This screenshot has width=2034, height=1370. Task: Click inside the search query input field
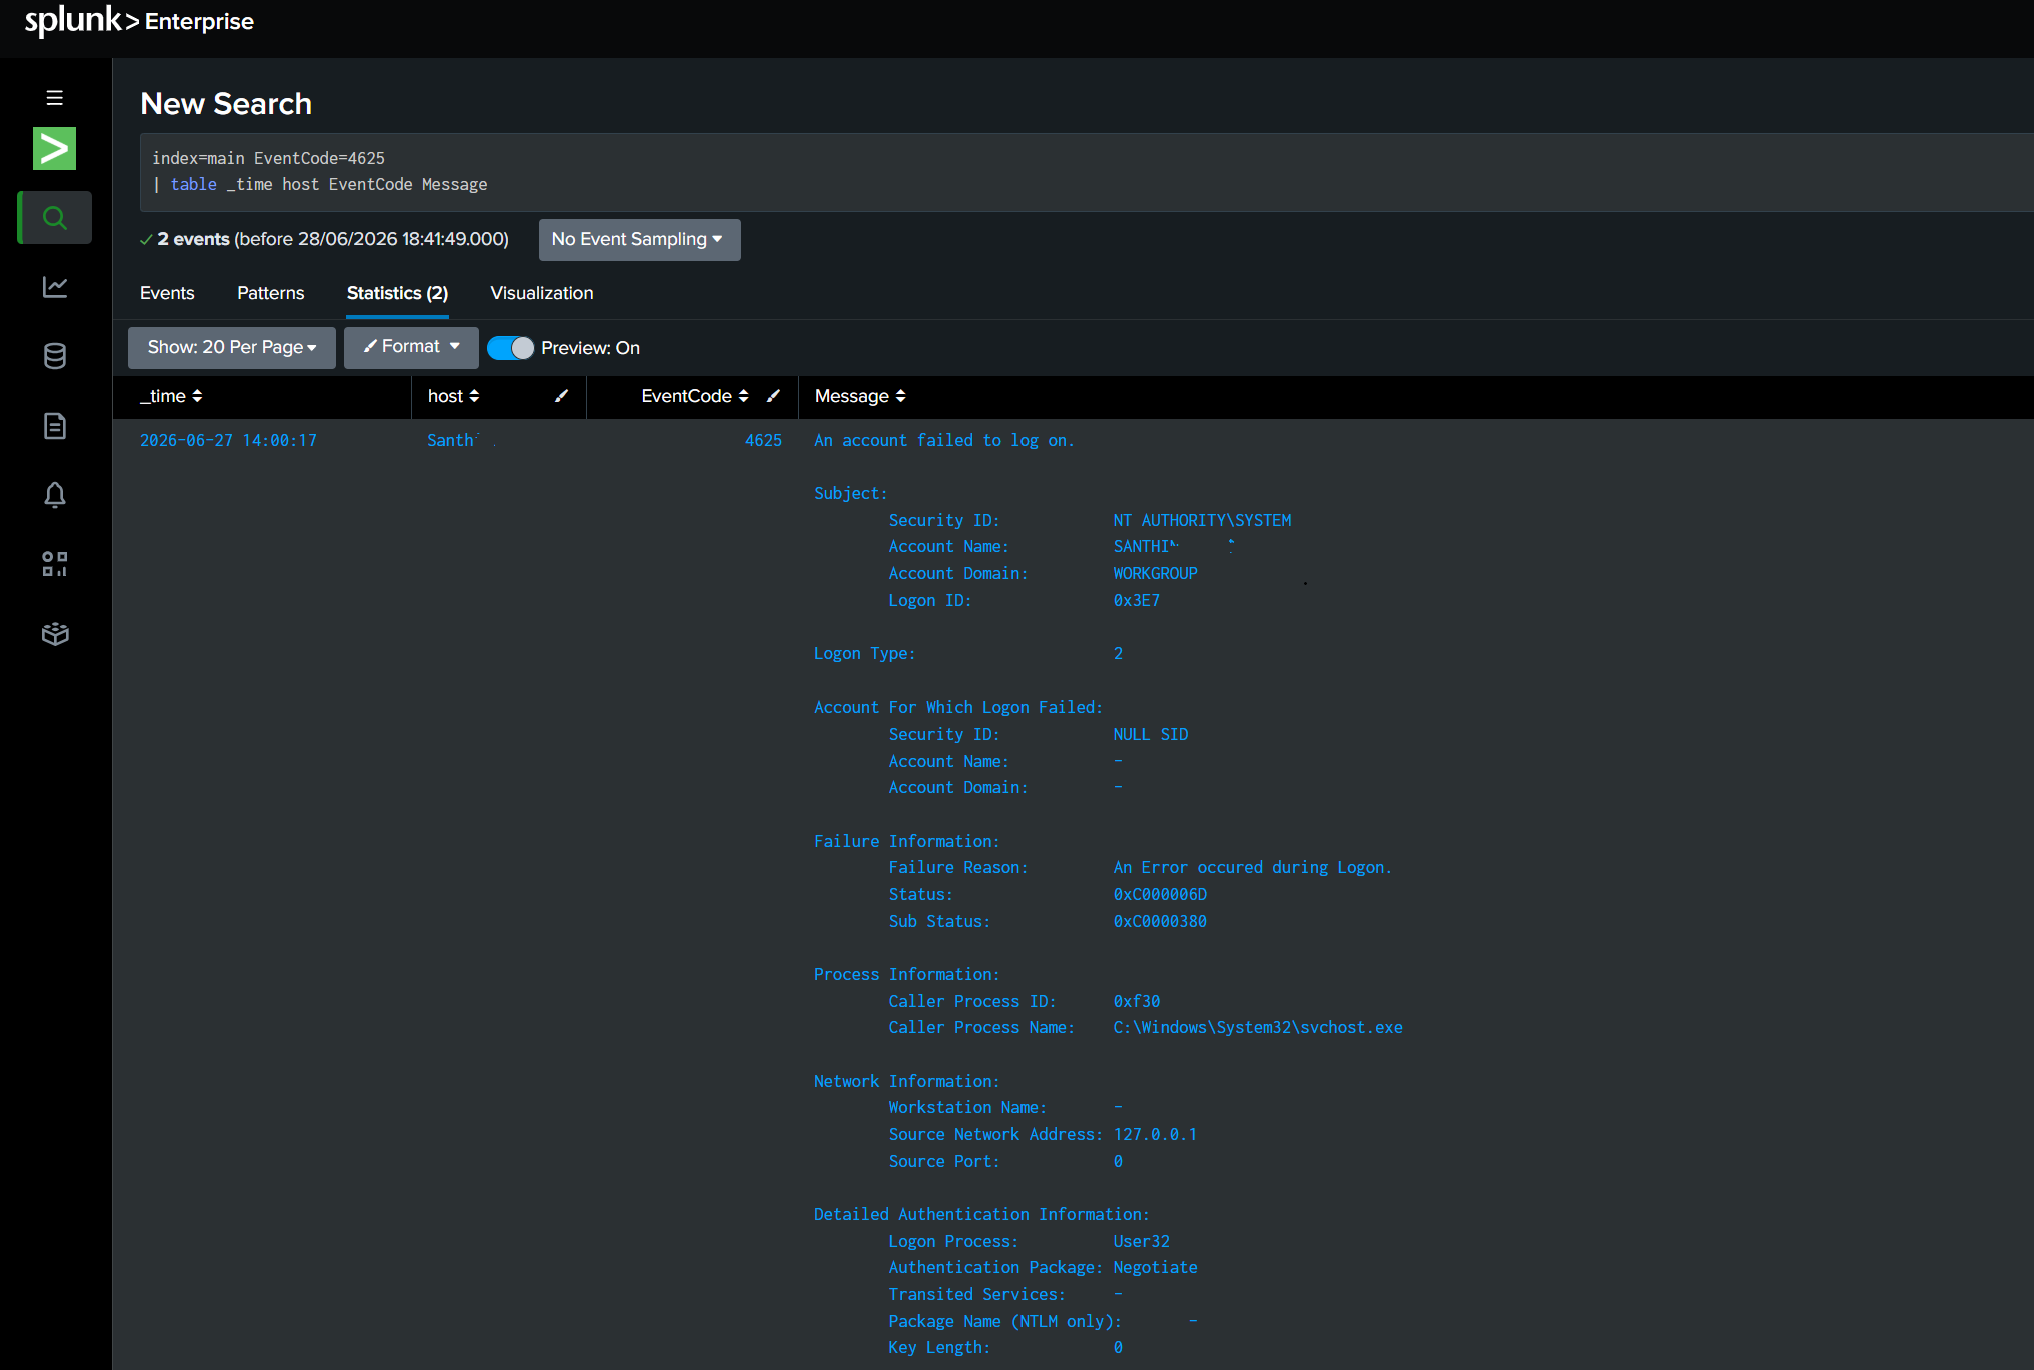click(x=1087, y=172)
